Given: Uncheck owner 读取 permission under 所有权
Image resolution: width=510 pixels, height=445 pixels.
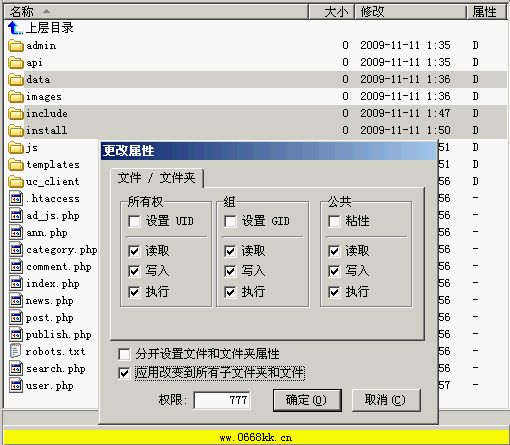Looking at the screenshot, I should 134,251.
